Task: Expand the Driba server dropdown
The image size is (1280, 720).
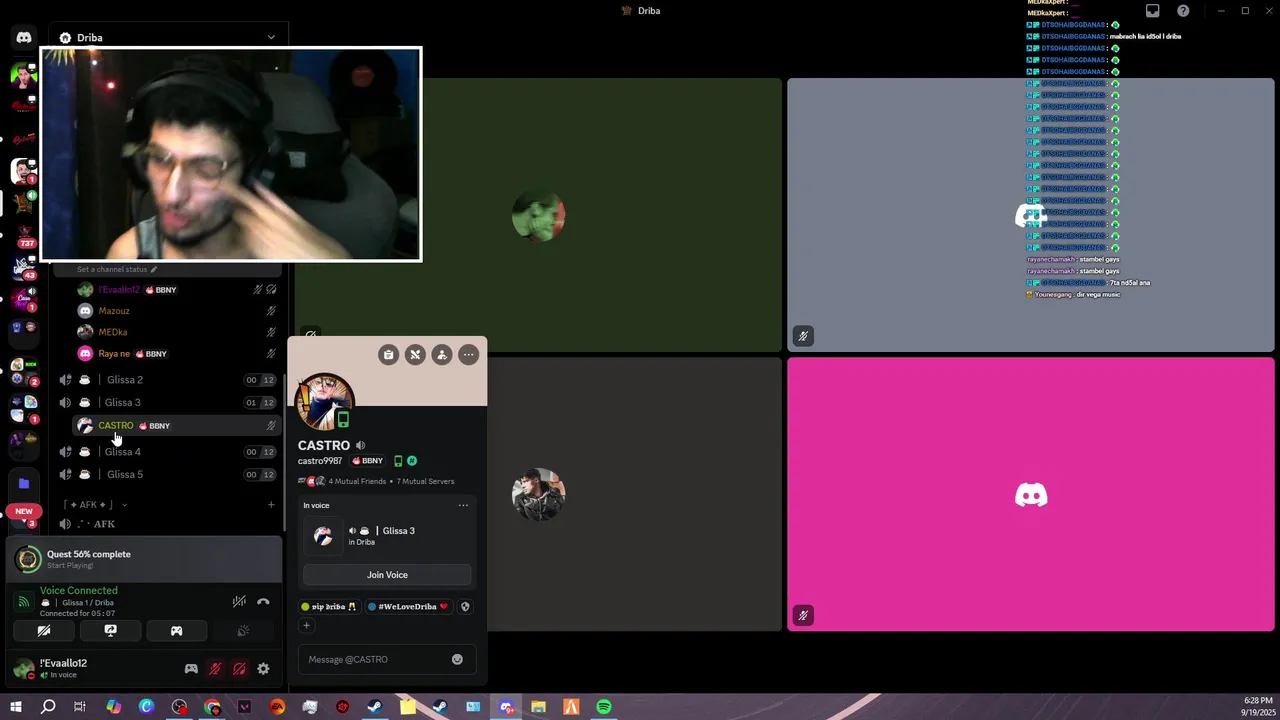Action: click(x=271, y=38)
